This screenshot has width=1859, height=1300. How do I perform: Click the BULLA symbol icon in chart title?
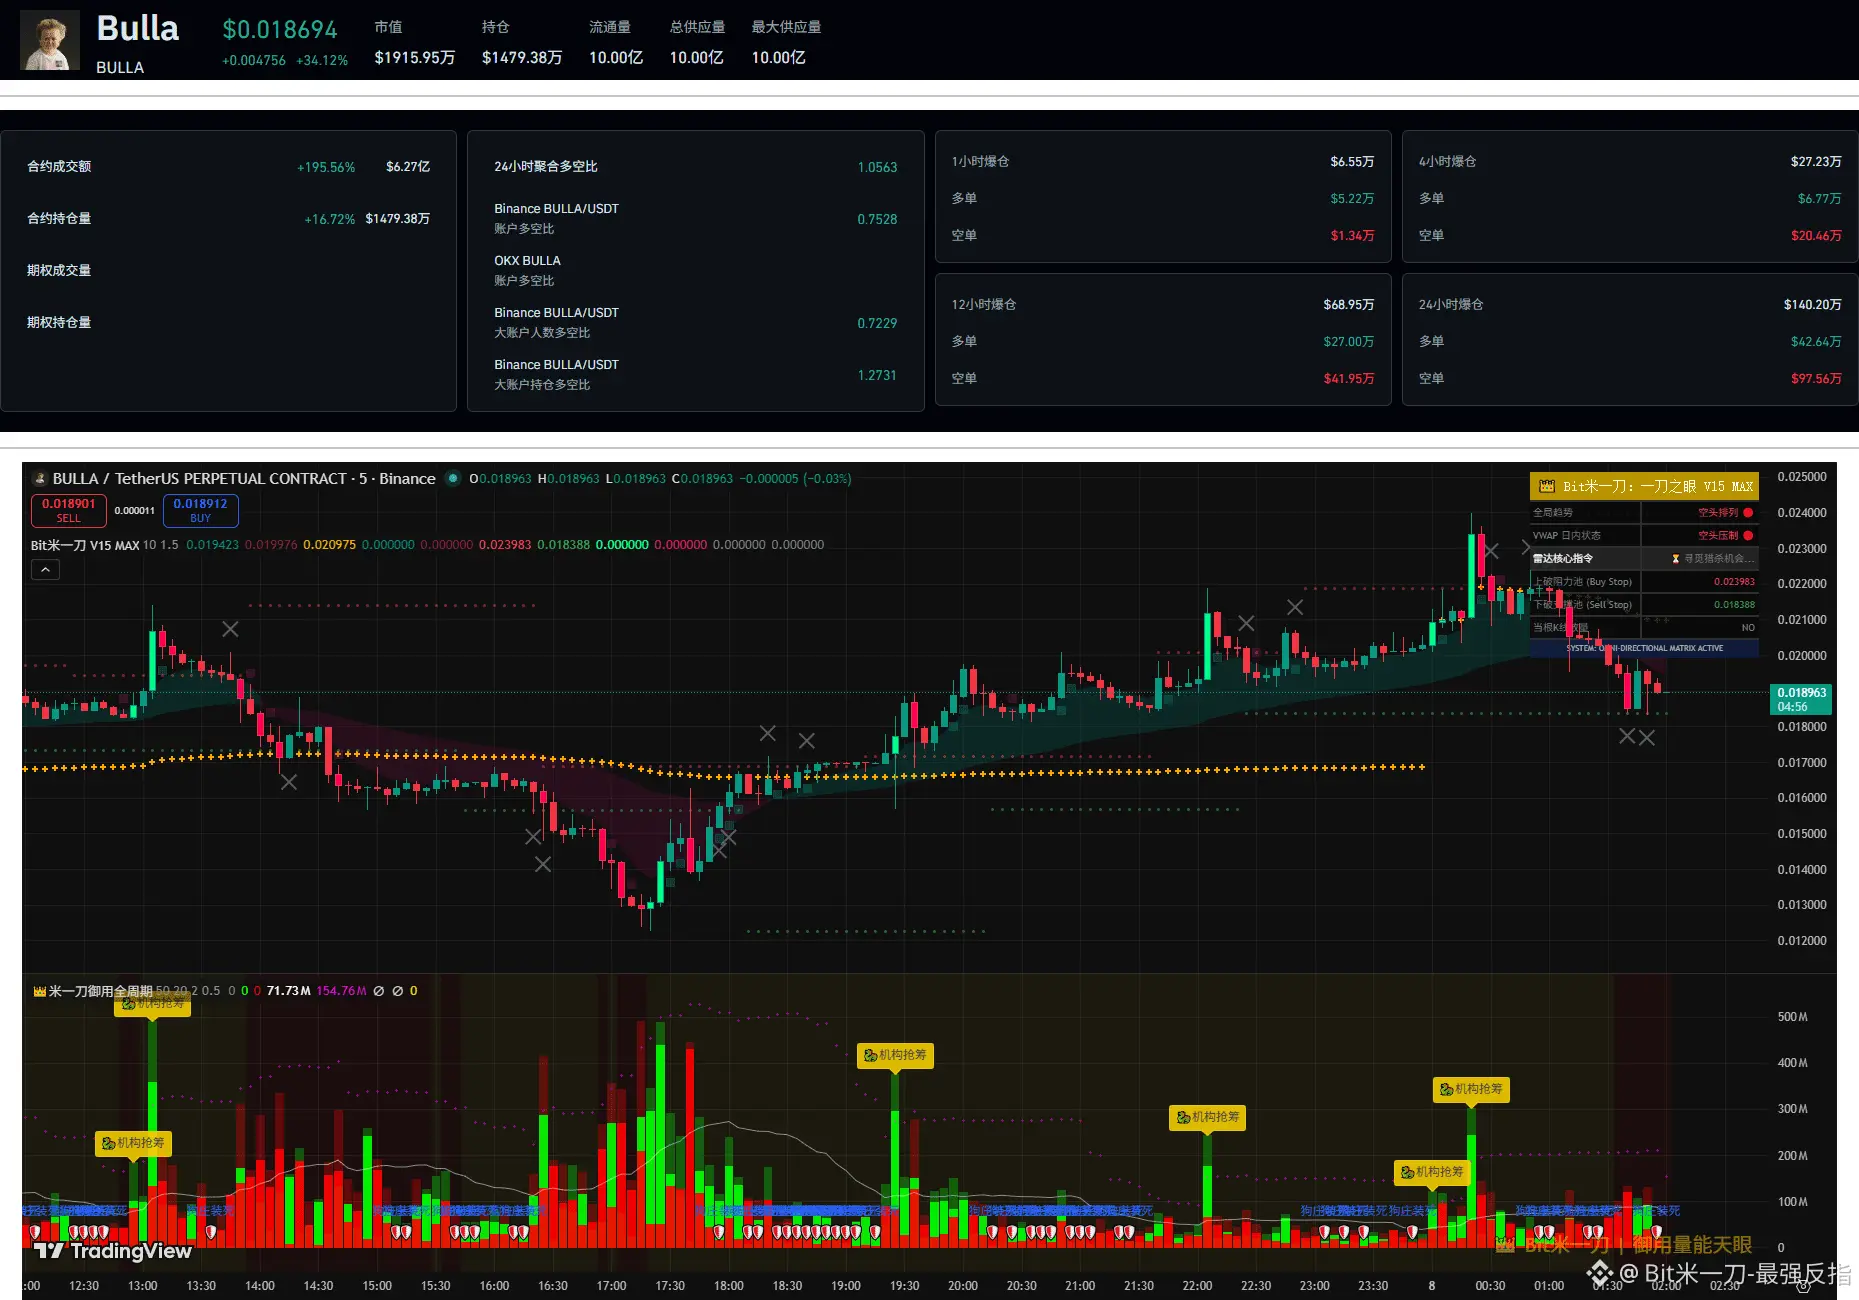pyautogui.click(x=40, y=479)
